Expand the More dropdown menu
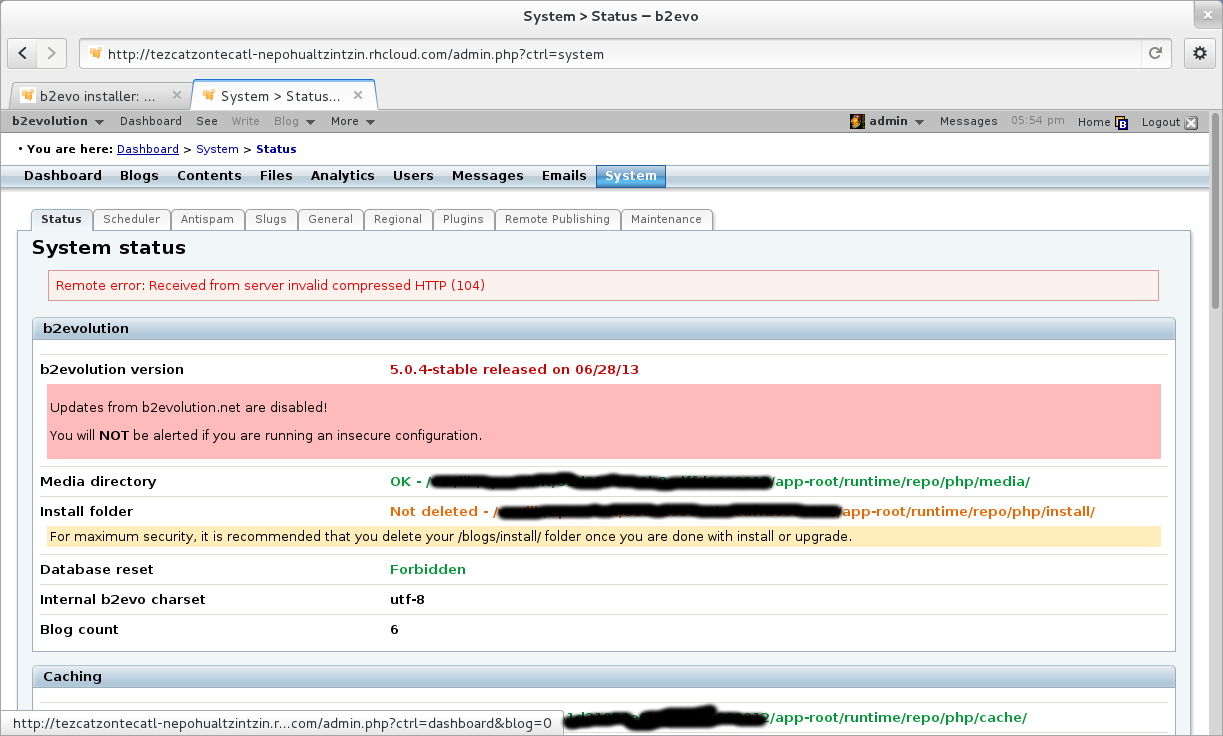The height and width of the screenshot is (736, 1223). 353,121
